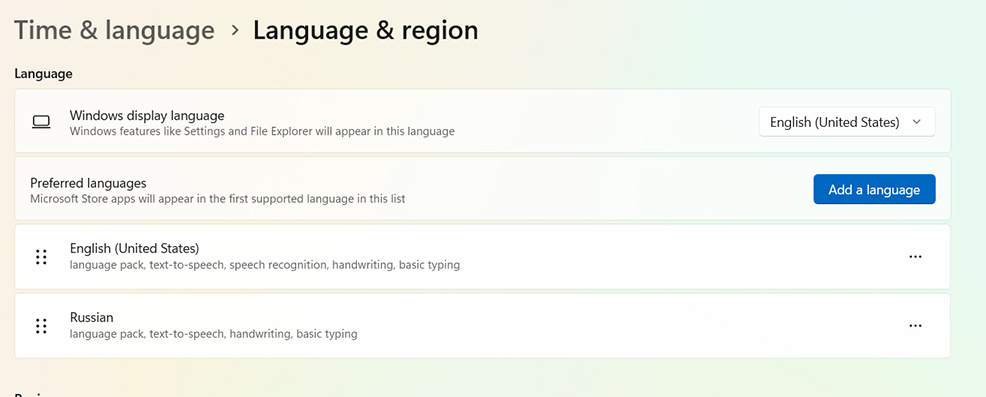Image resolution: width=986 pixels, height=397 pixels.
Task: Open more options for English (United States)
Action: (x=916, y=257)
